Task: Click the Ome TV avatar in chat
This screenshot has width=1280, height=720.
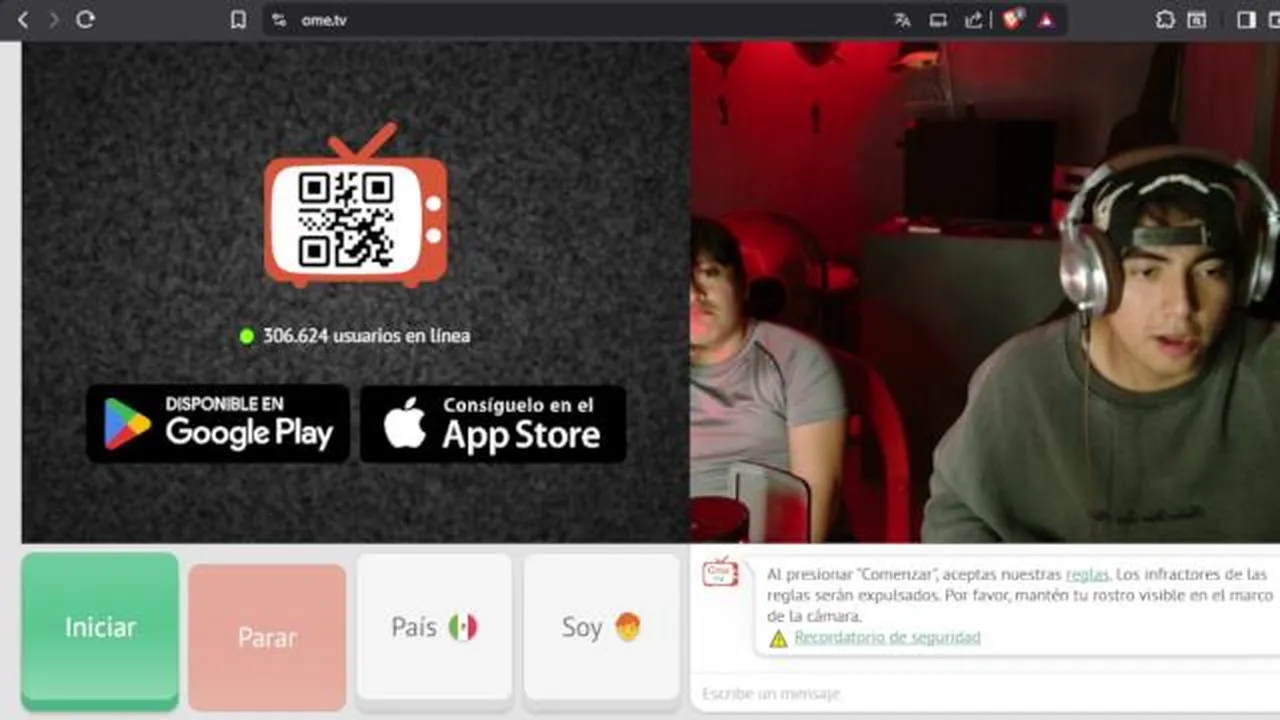Action: [720, 573]
